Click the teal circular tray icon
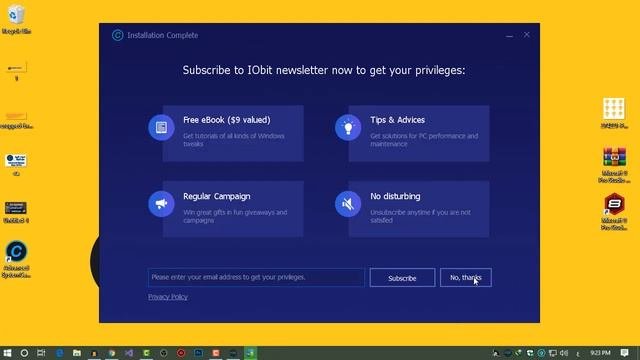The width and height of the screenshot is (640, 360). pos(541,353)
